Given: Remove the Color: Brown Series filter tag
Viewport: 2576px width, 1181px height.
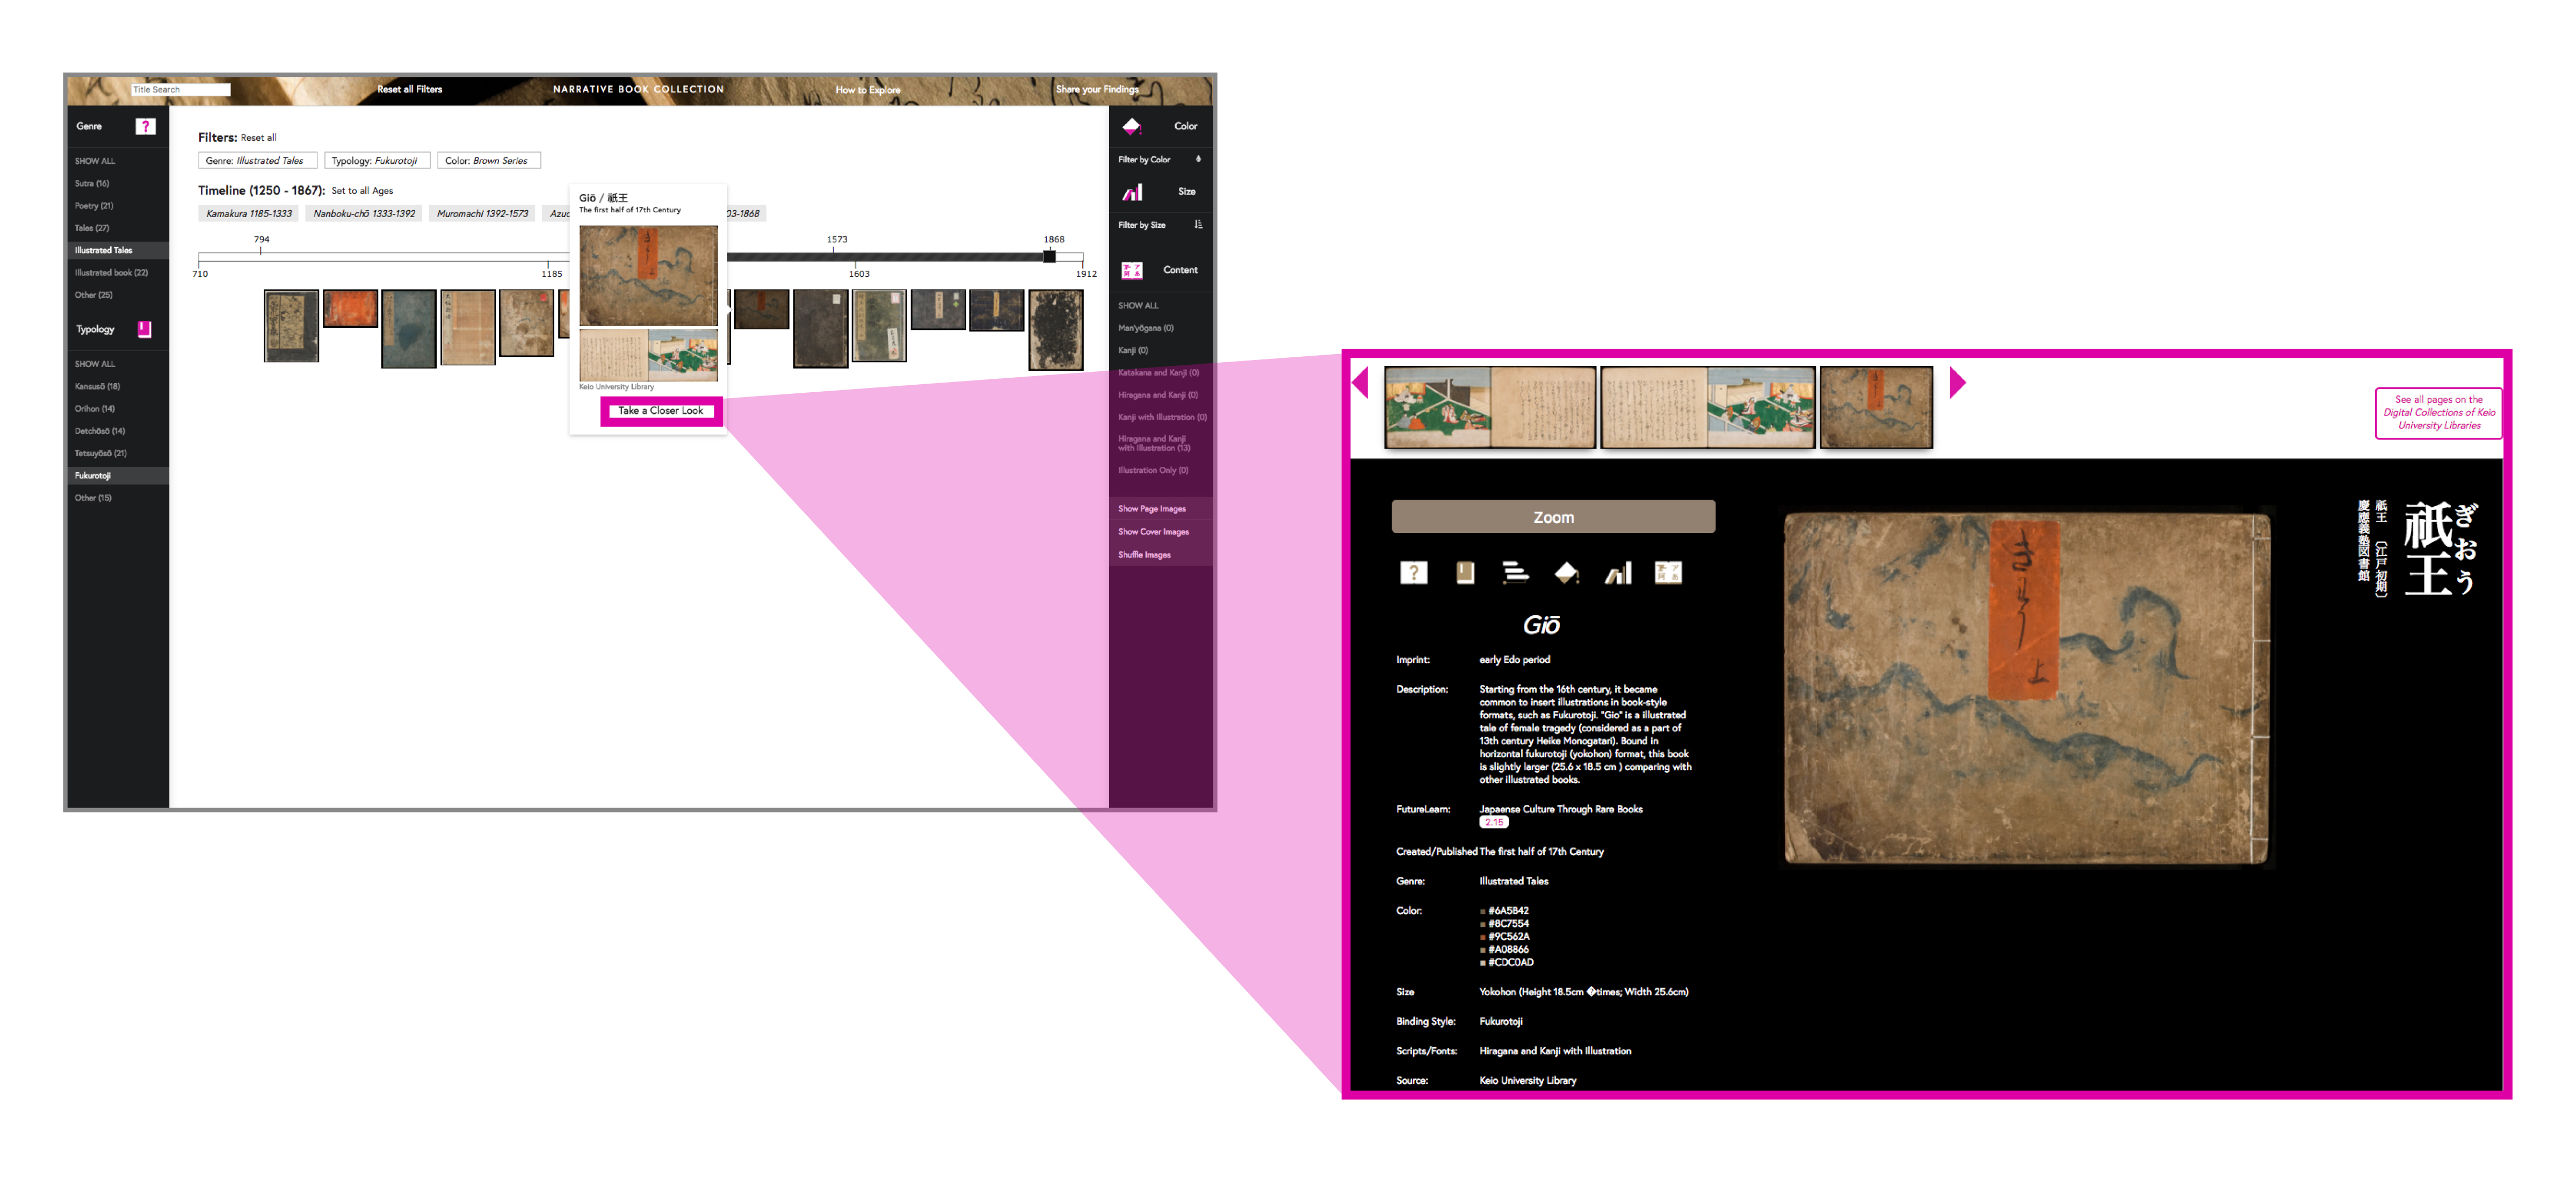Looking at the screenshot, I should (488, 160).
